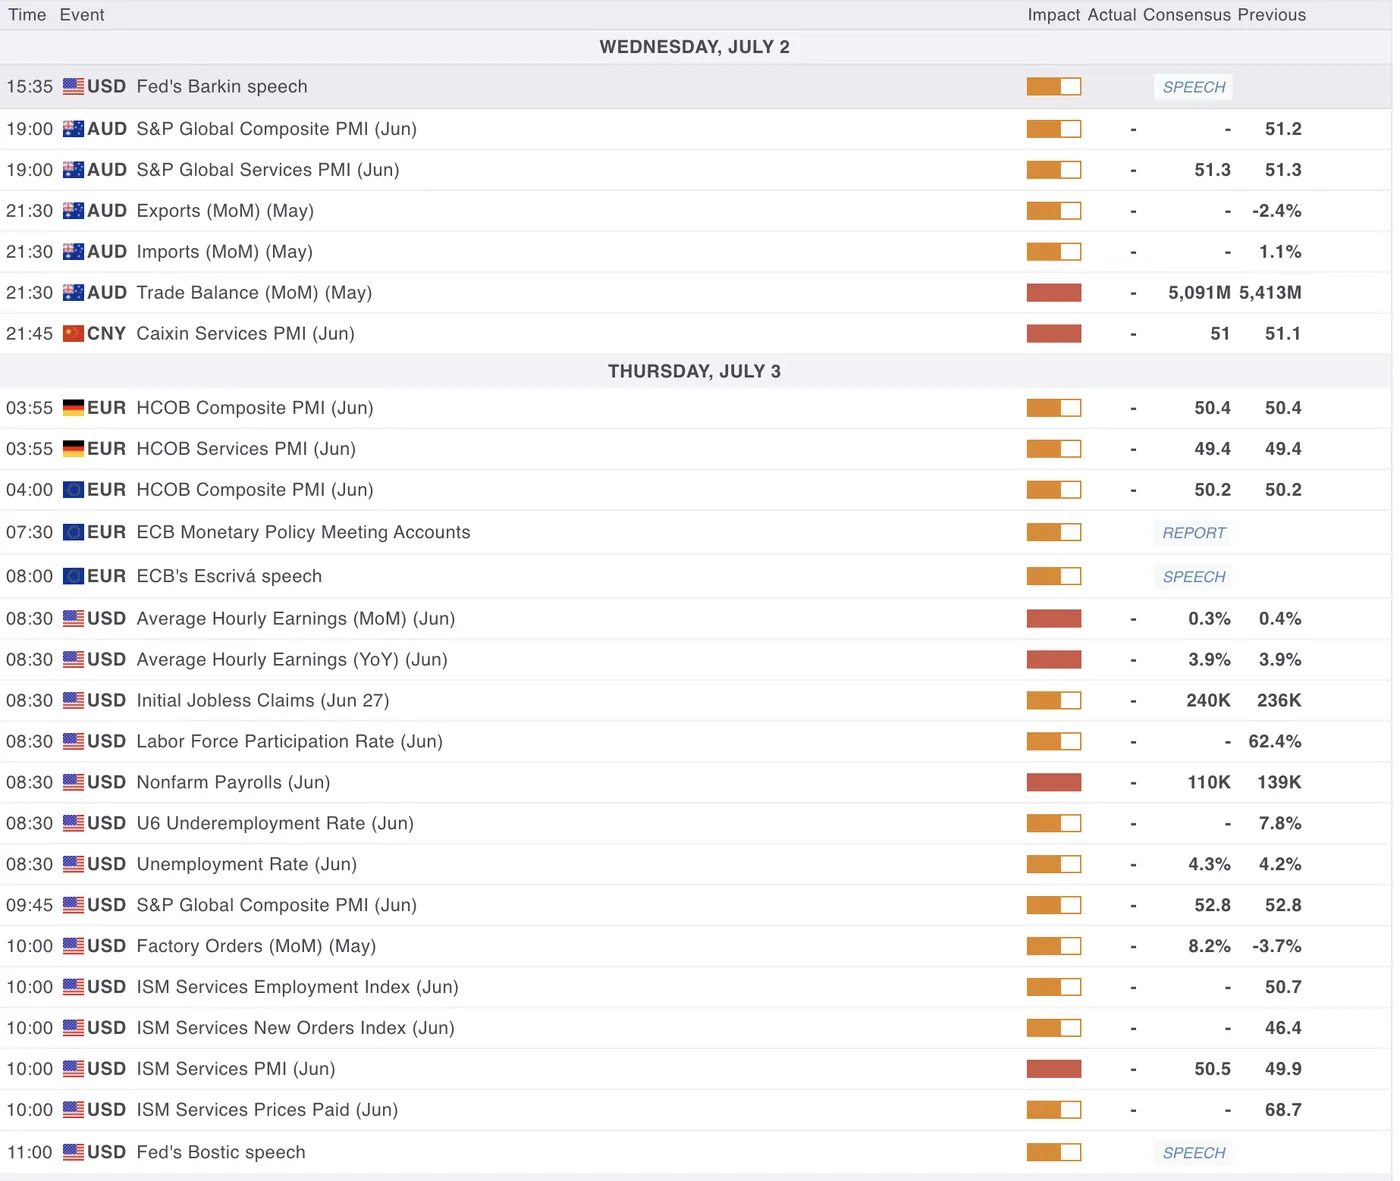This screenshot has width=1400, height=1181.
Task: Open the U6 Underemployment Rate (Jun) event
Action: pos(275,824)
